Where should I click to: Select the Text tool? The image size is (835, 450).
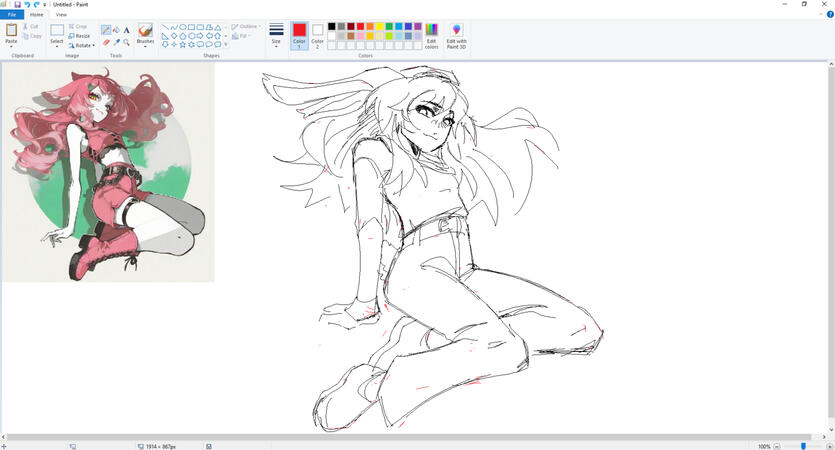coord(127,30)
